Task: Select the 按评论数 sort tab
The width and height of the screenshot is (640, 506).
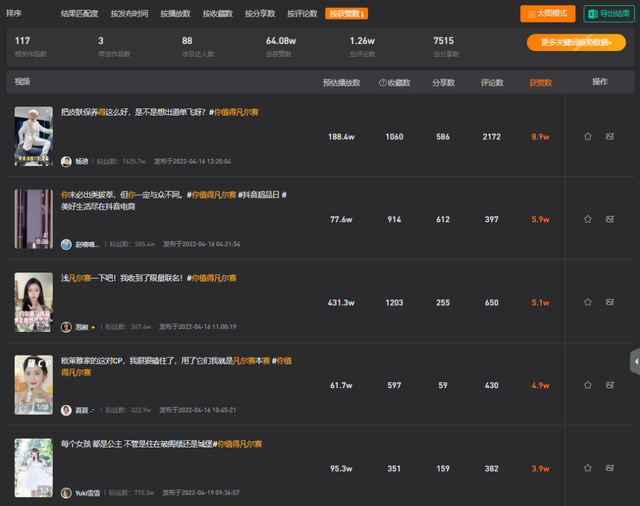Action: pos(302,14)
